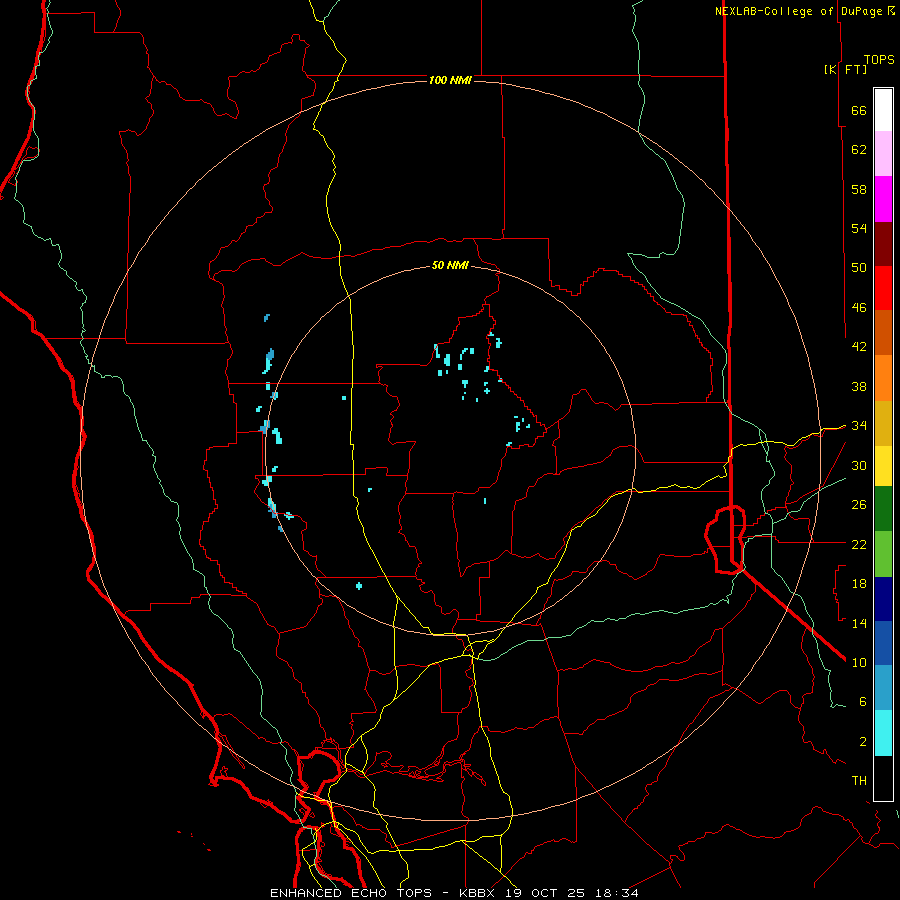
Task: Click the "2" legend value
Action: [x=863, y=742]
